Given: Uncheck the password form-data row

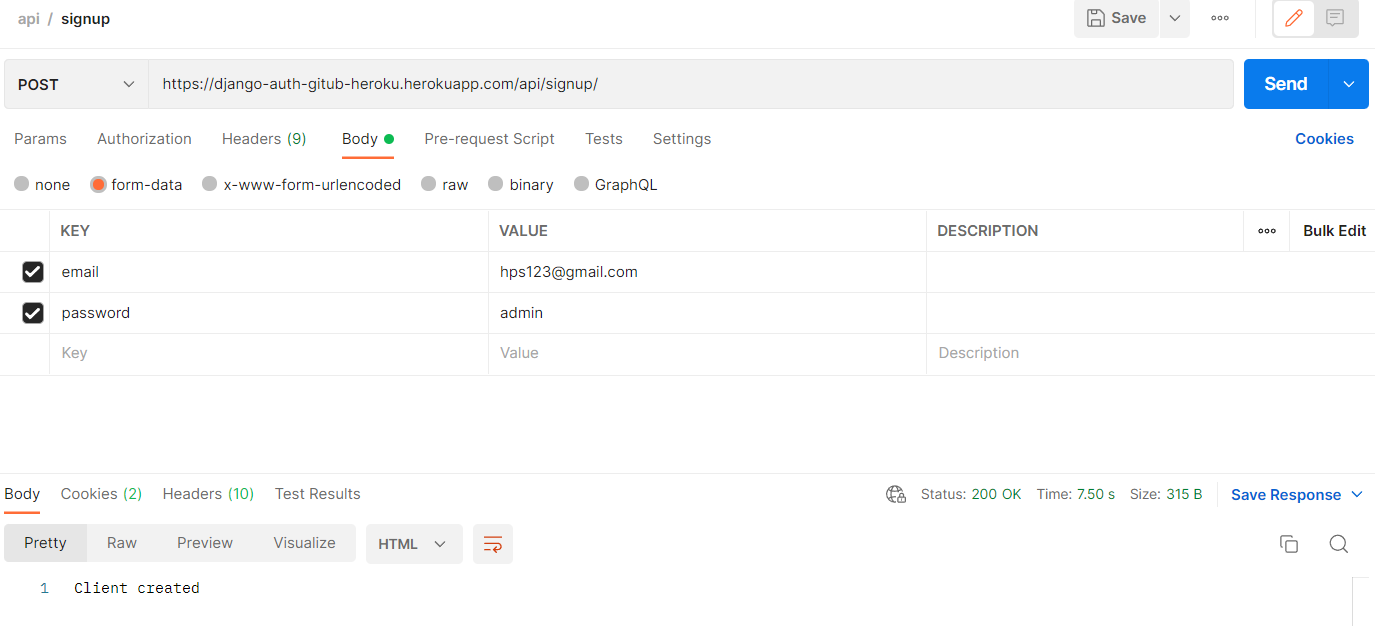Looking at the screenshot, I should pyautogui.click(x=33, y=312).
